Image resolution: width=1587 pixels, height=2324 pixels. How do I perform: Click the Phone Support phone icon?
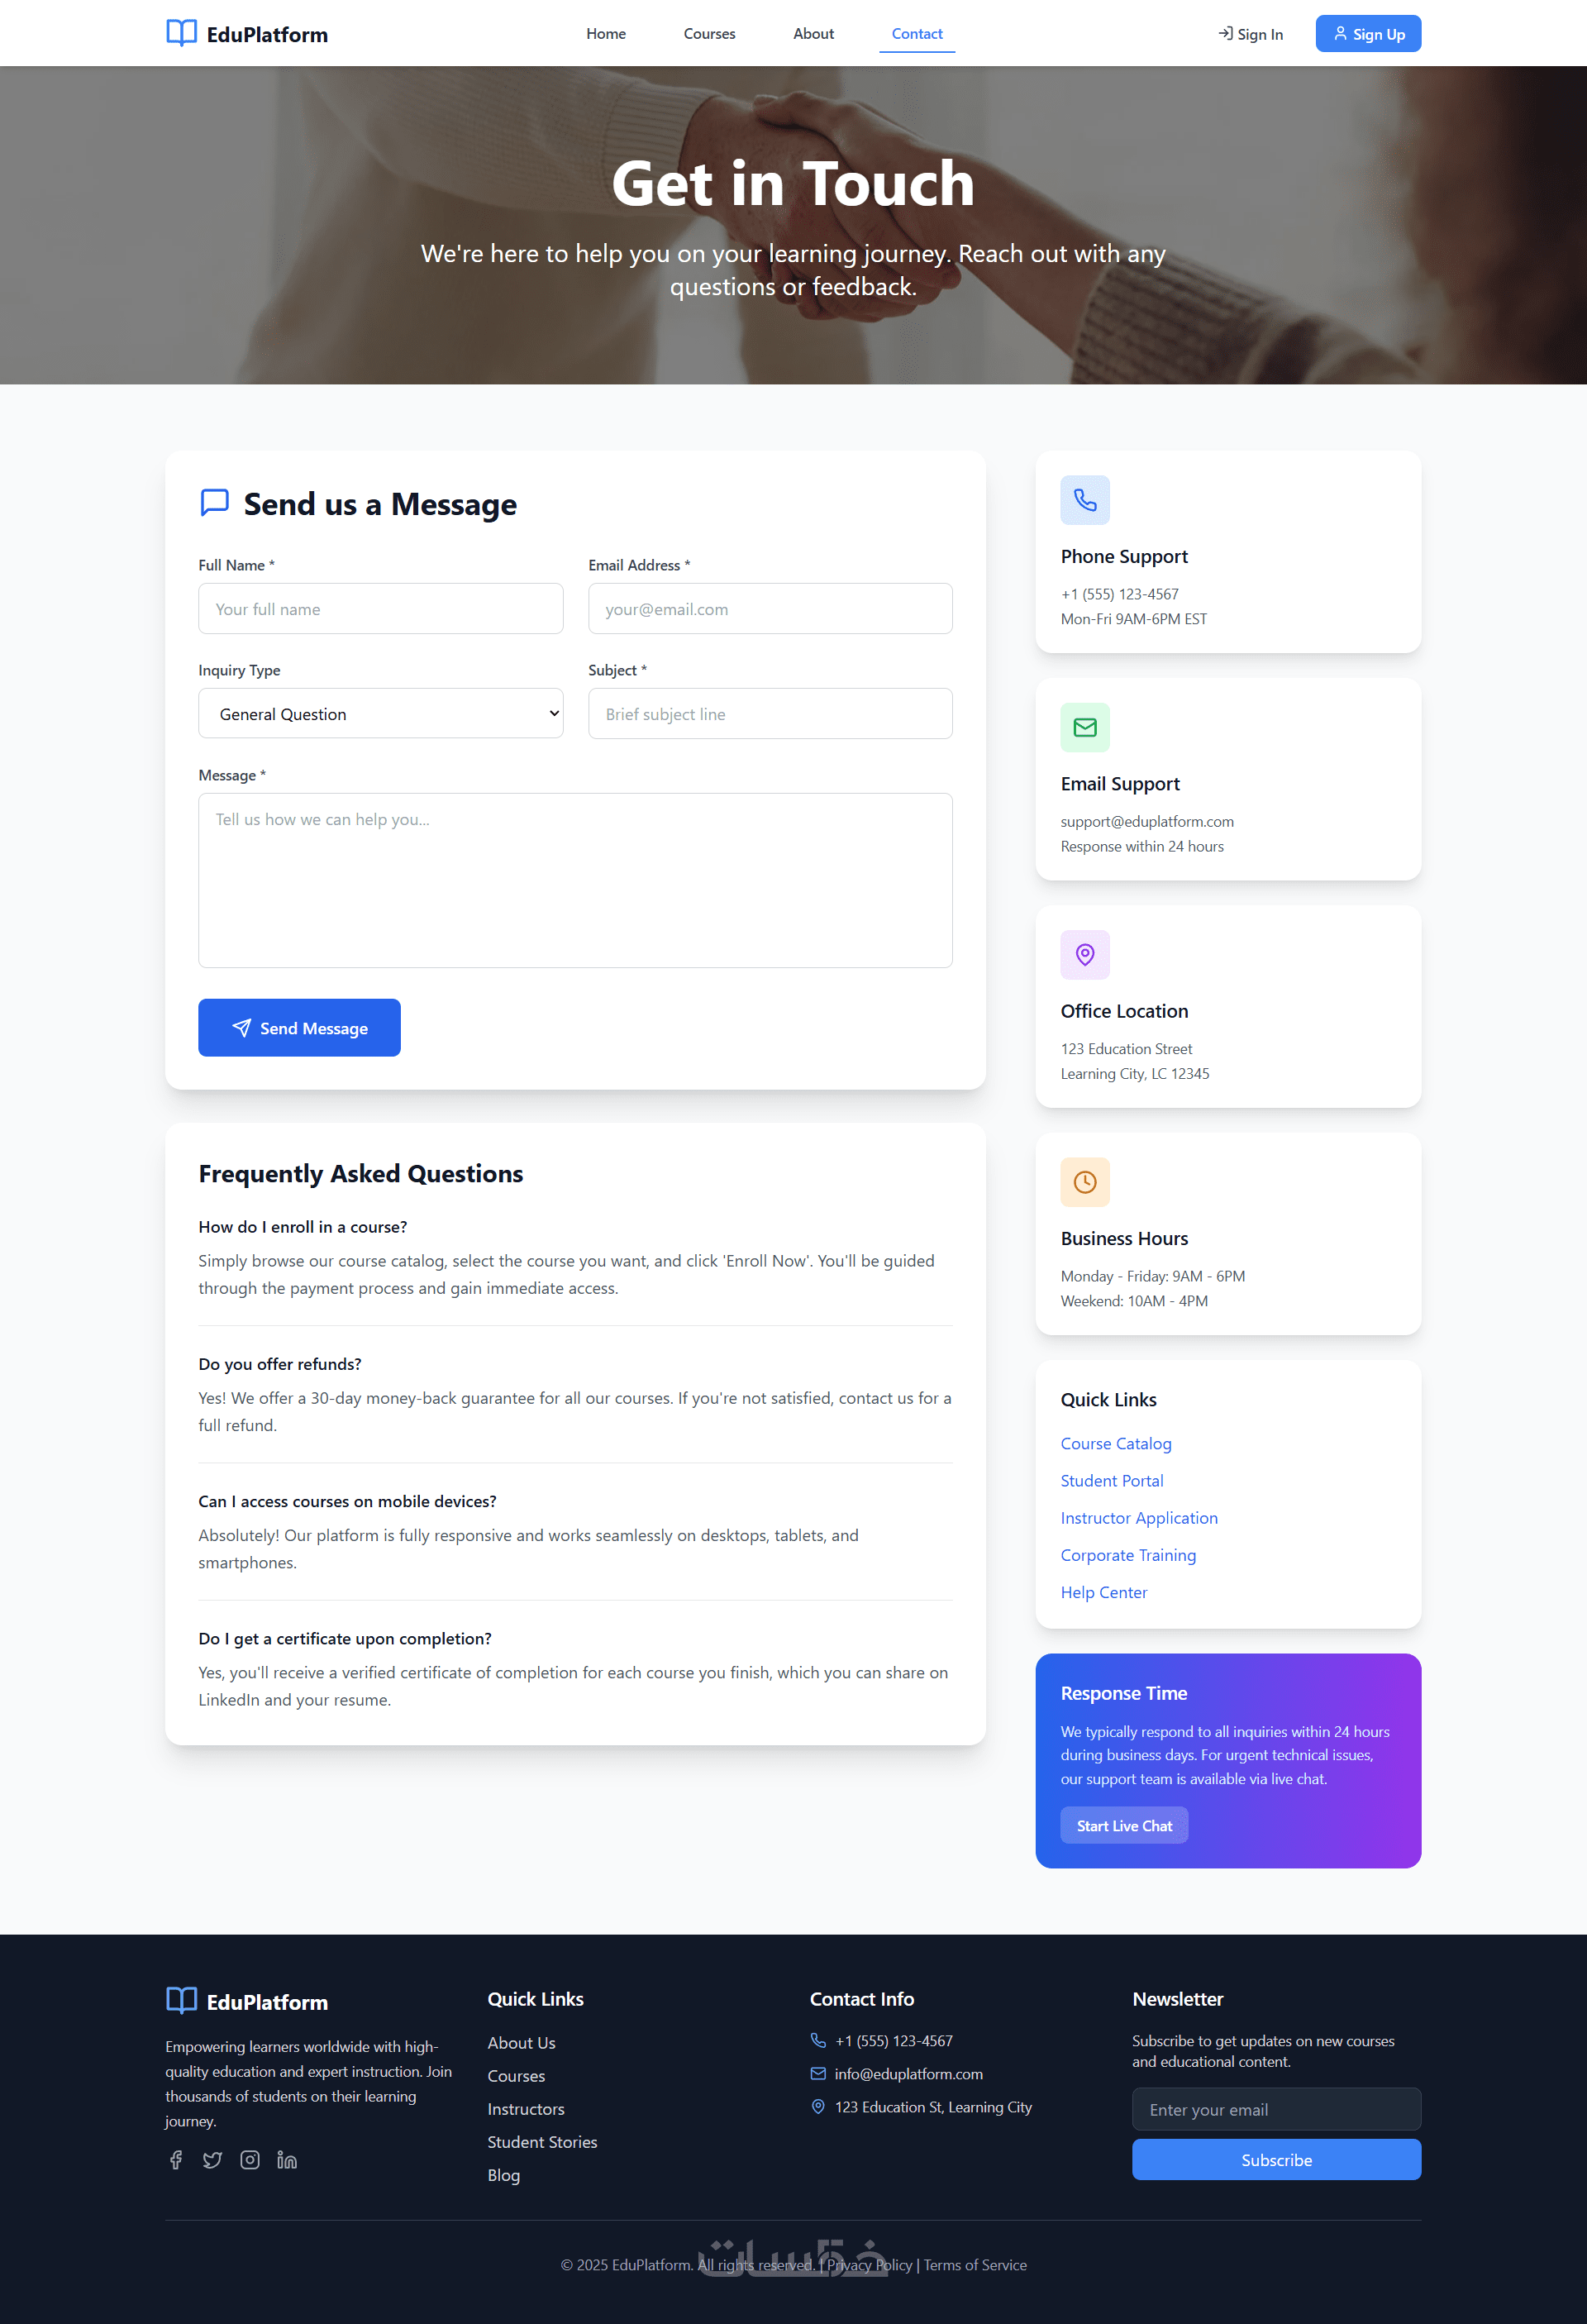(1085, 500)
